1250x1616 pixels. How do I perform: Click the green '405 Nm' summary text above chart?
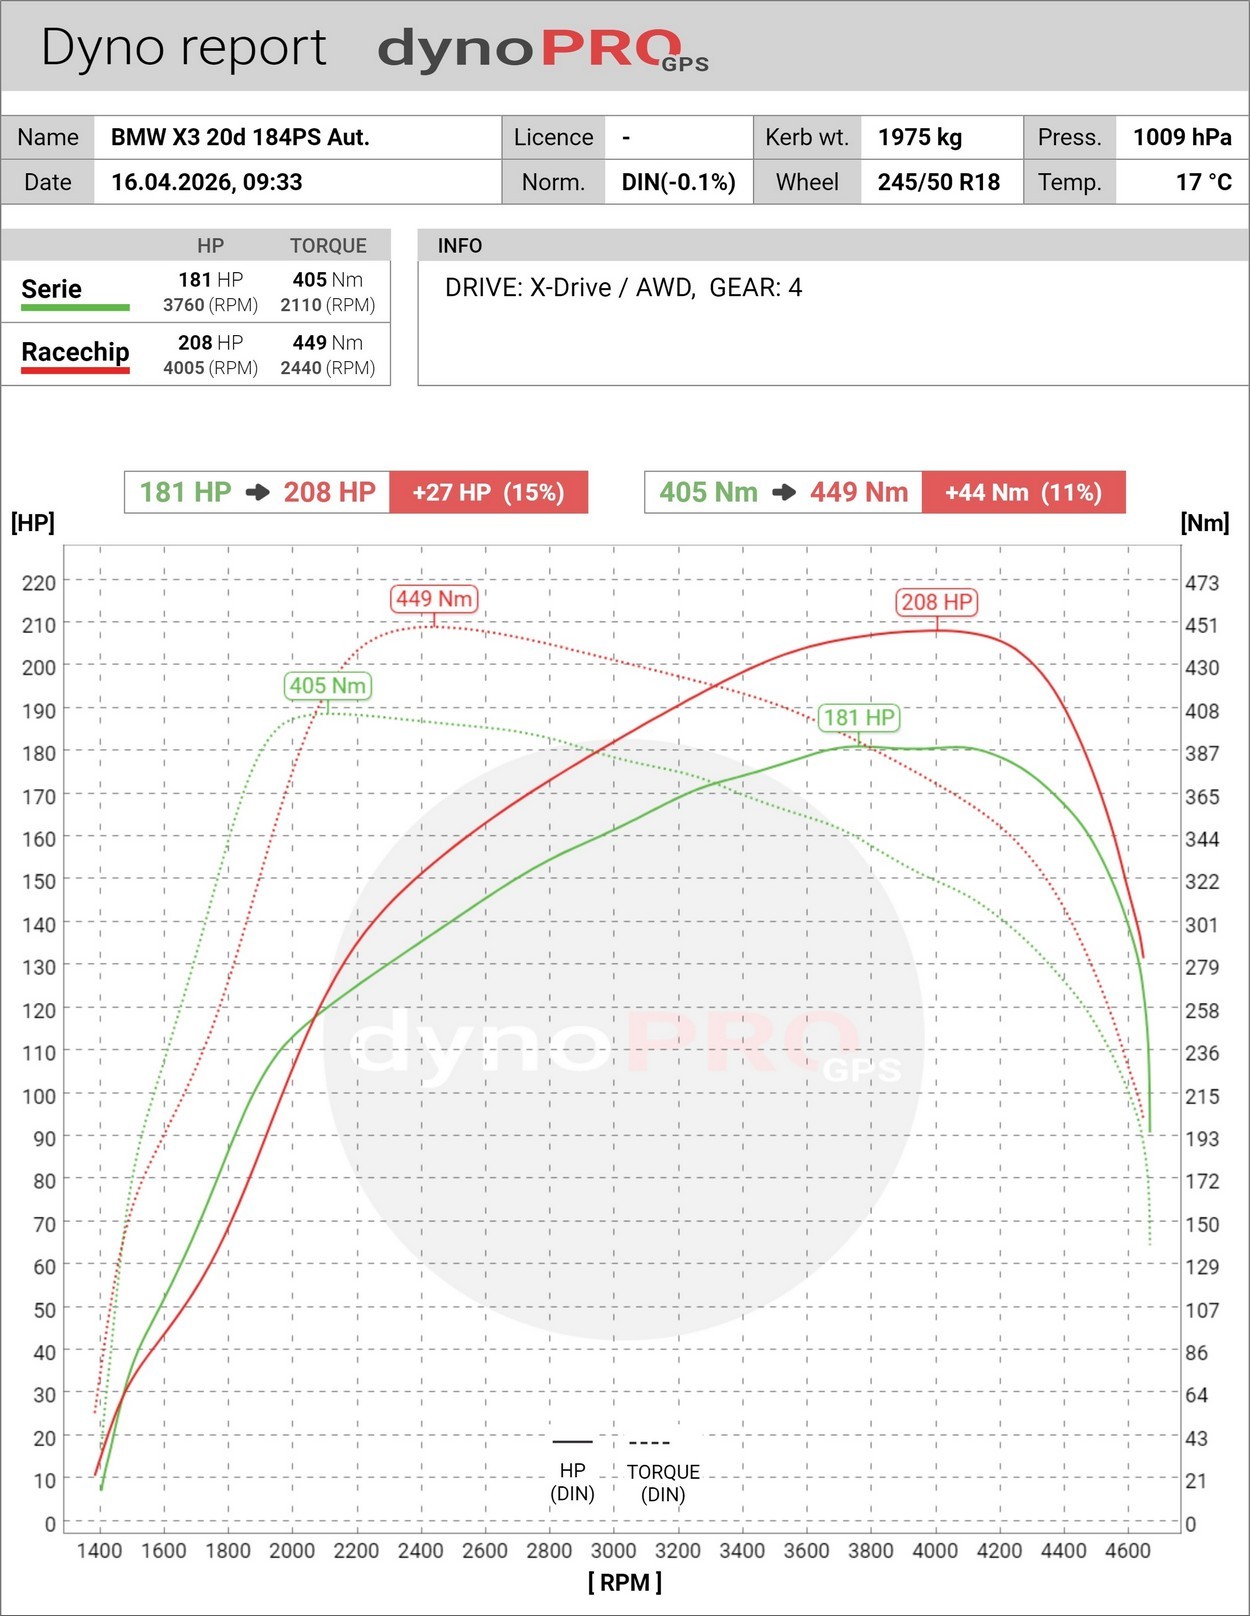[x=708, y=492]
